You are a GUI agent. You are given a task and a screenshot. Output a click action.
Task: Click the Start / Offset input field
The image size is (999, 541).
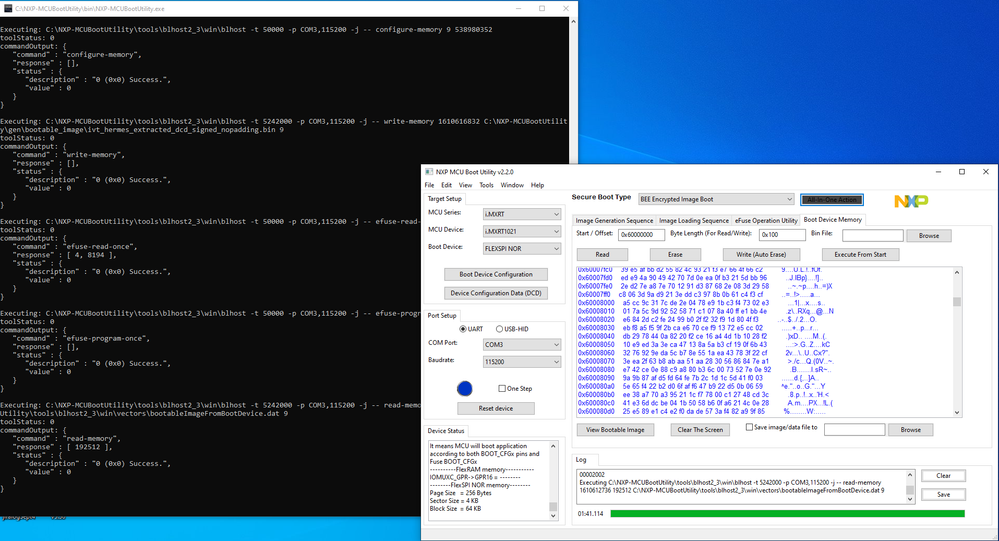[x=642, y=235]
